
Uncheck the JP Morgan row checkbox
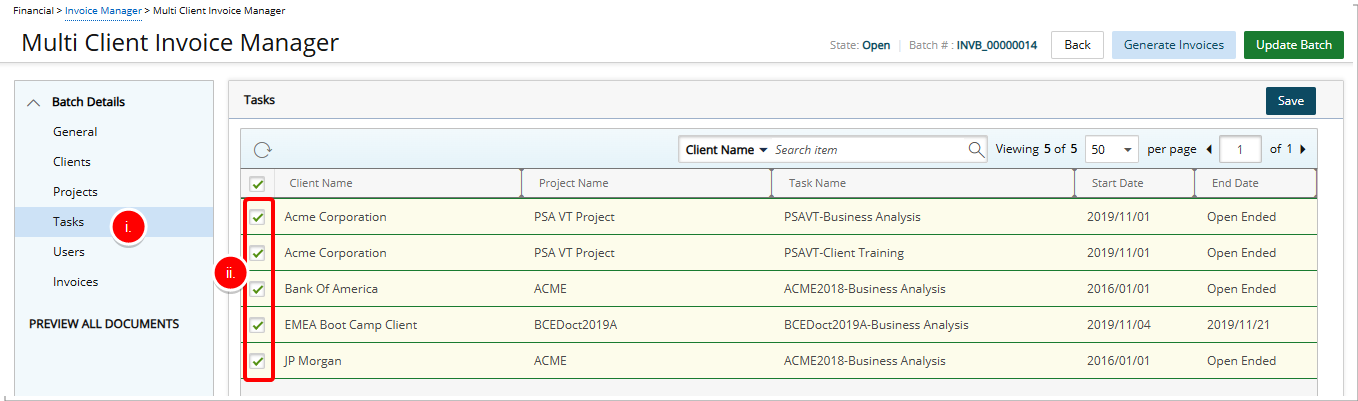point(258,361)
